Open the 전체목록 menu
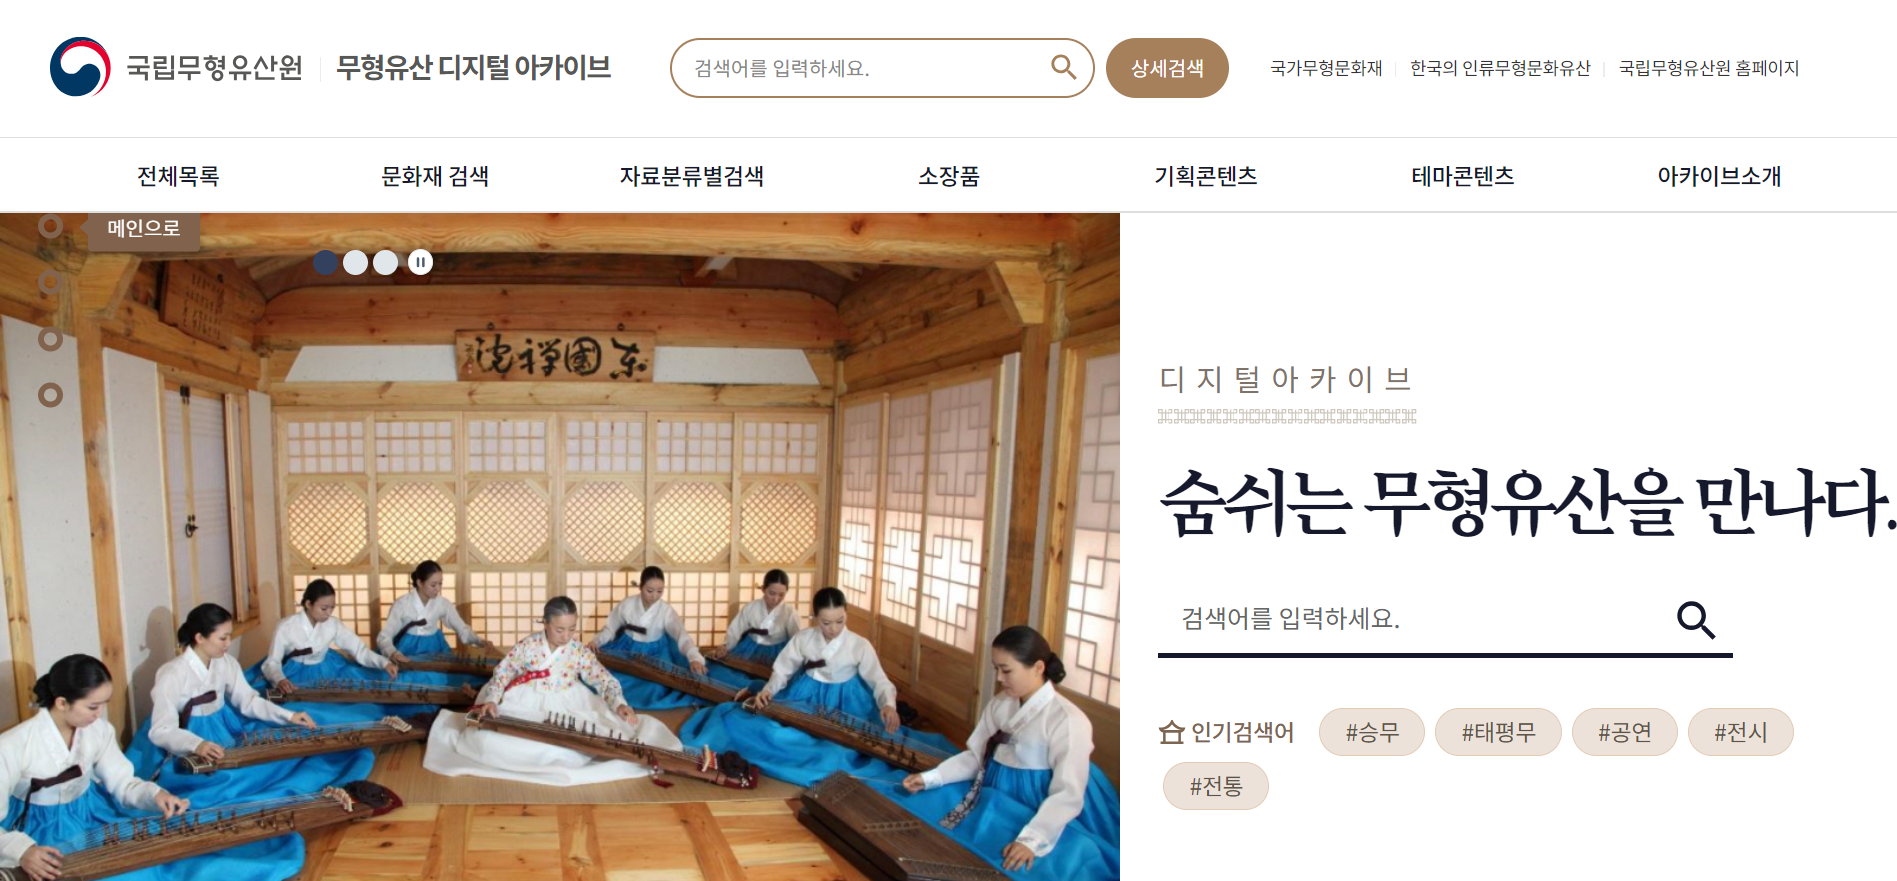 178,176
